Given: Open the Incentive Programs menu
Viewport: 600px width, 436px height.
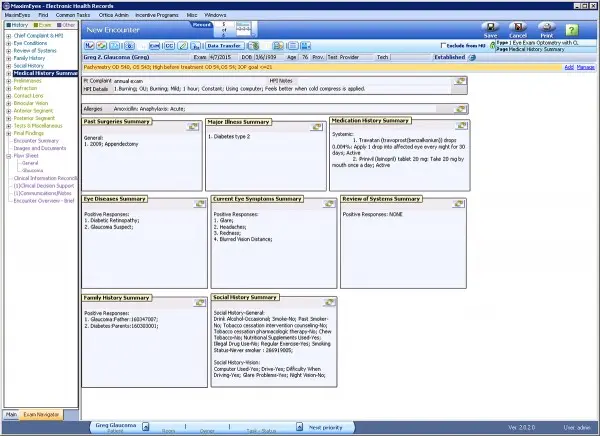Looking at the screenshot, I should tap(157, 15).
